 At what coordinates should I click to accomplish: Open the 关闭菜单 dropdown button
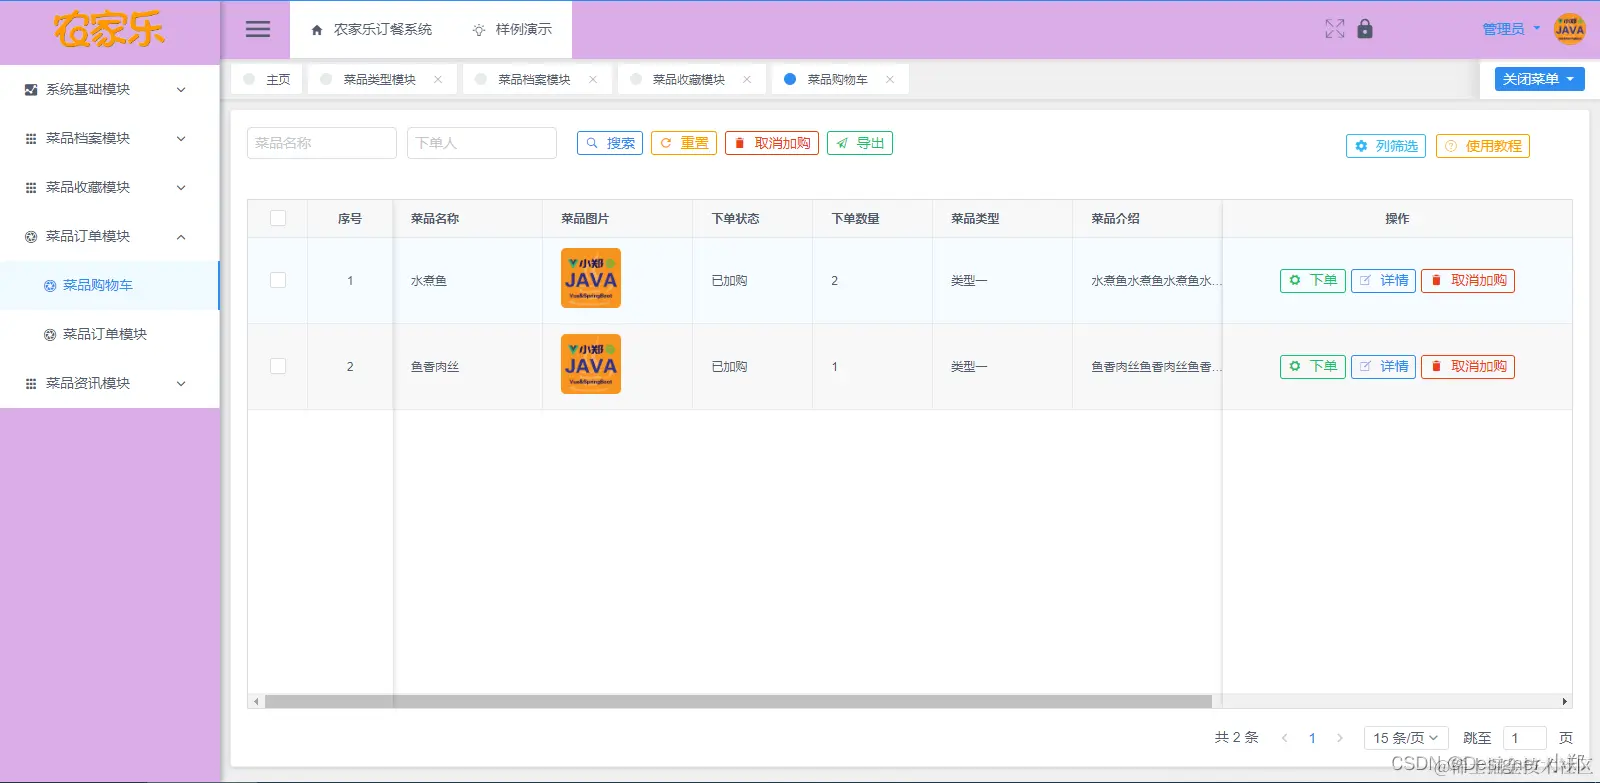coord(1539,79)
